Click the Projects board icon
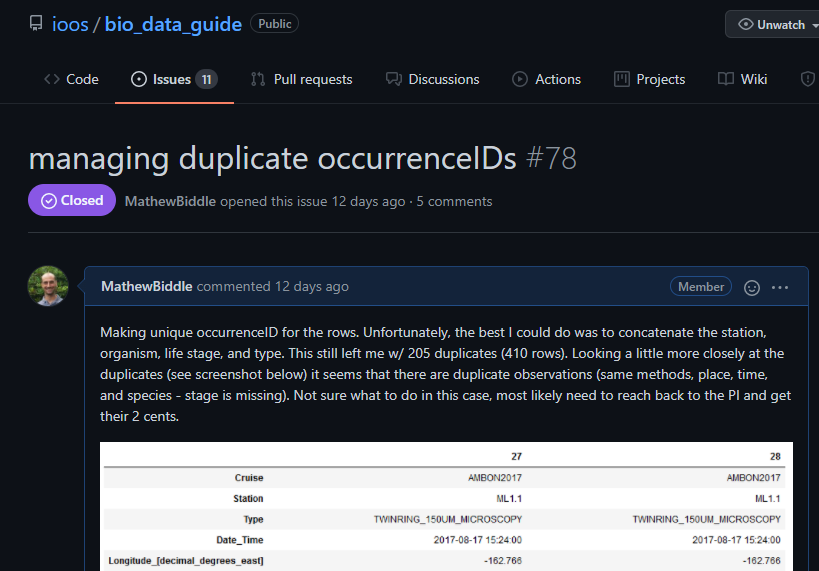Screen dimensions: 819x571 click(622, 79)
